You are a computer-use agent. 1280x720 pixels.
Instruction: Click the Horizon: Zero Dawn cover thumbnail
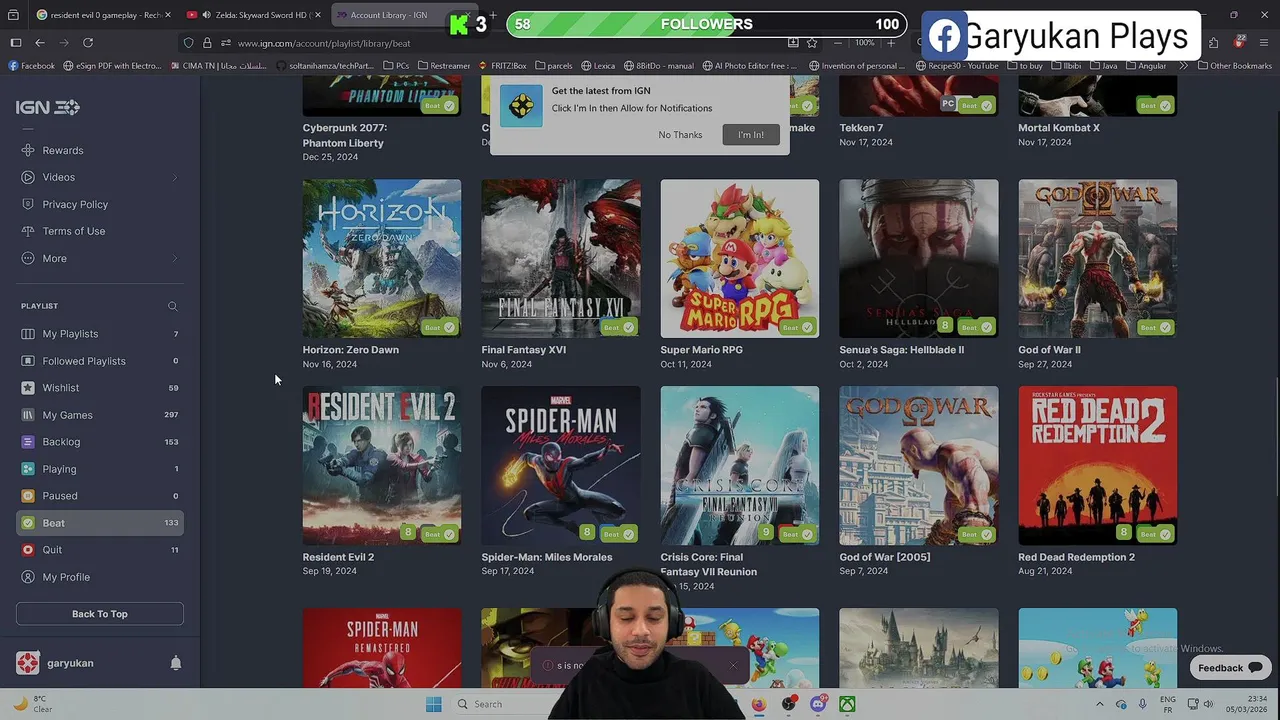coord(382,259)
